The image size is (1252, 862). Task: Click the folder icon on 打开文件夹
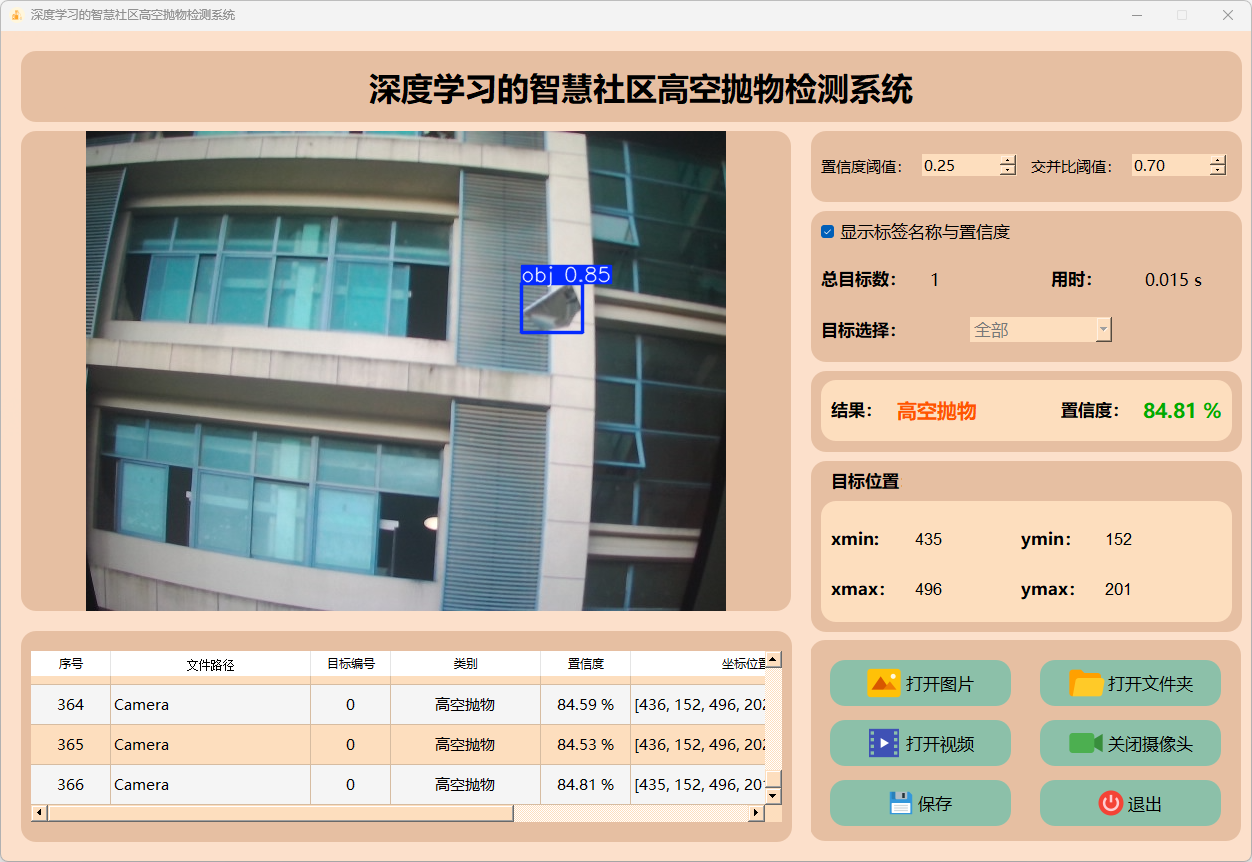pos(1086,684)
